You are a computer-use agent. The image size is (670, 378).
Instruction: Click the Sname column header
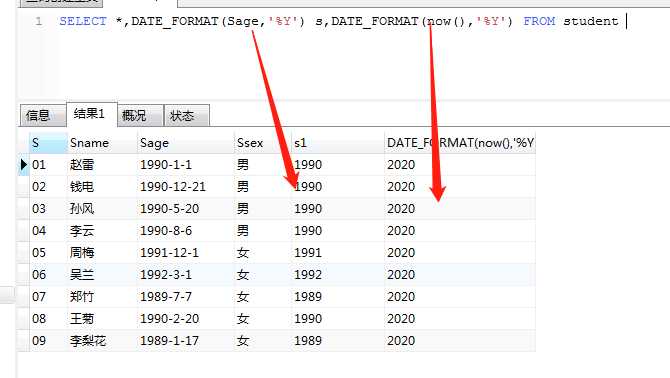coord(102,143)
